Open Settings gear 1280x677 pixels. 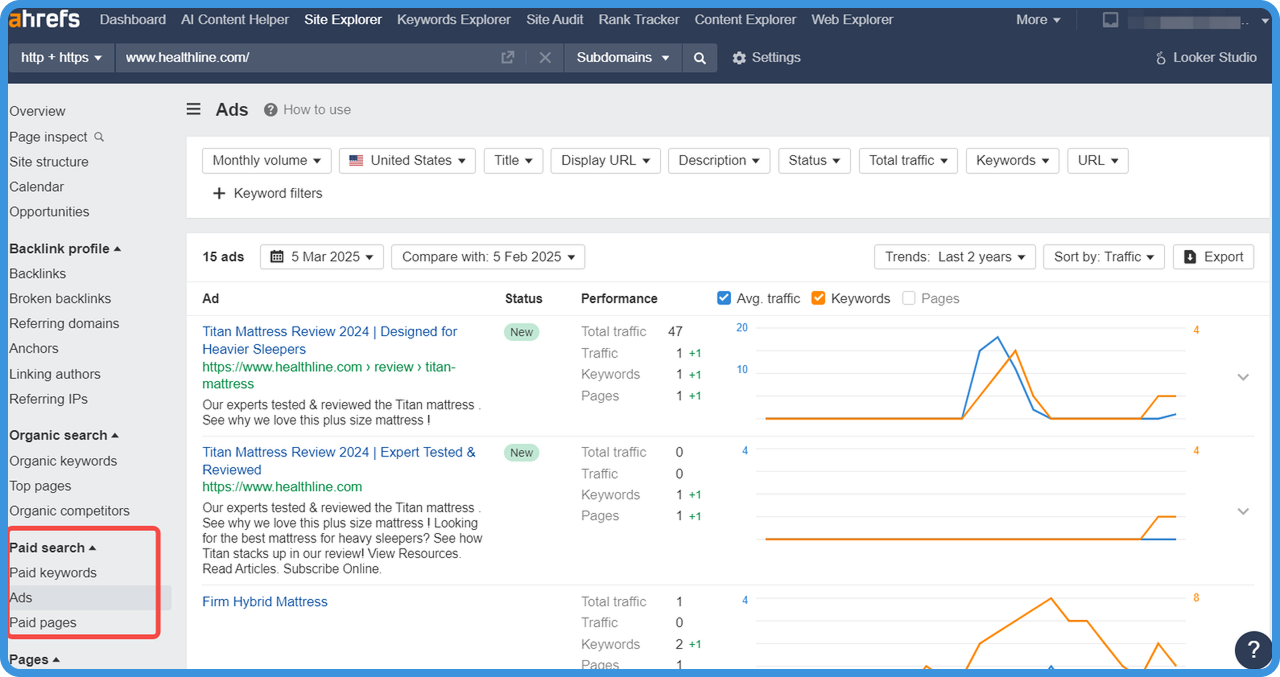tap(766, 58)
